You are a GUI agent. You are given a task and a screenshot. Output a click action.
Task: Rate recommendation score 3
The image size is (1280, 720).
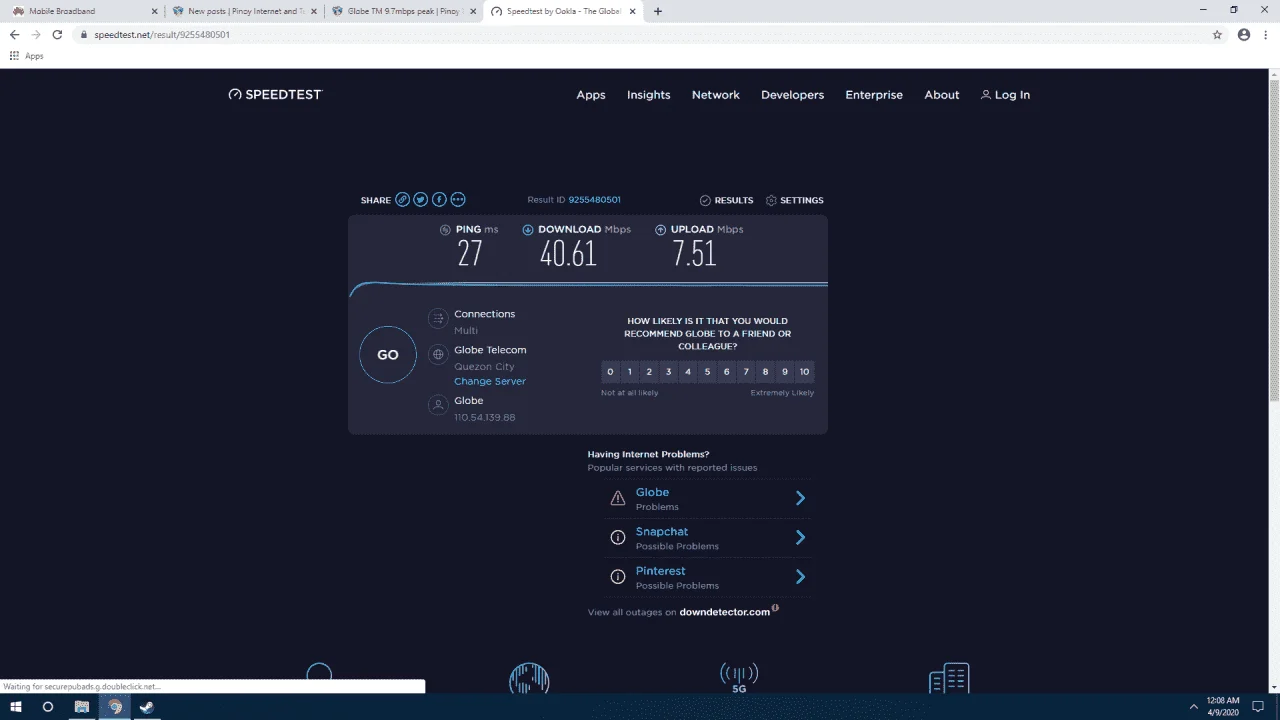point(668,372)
